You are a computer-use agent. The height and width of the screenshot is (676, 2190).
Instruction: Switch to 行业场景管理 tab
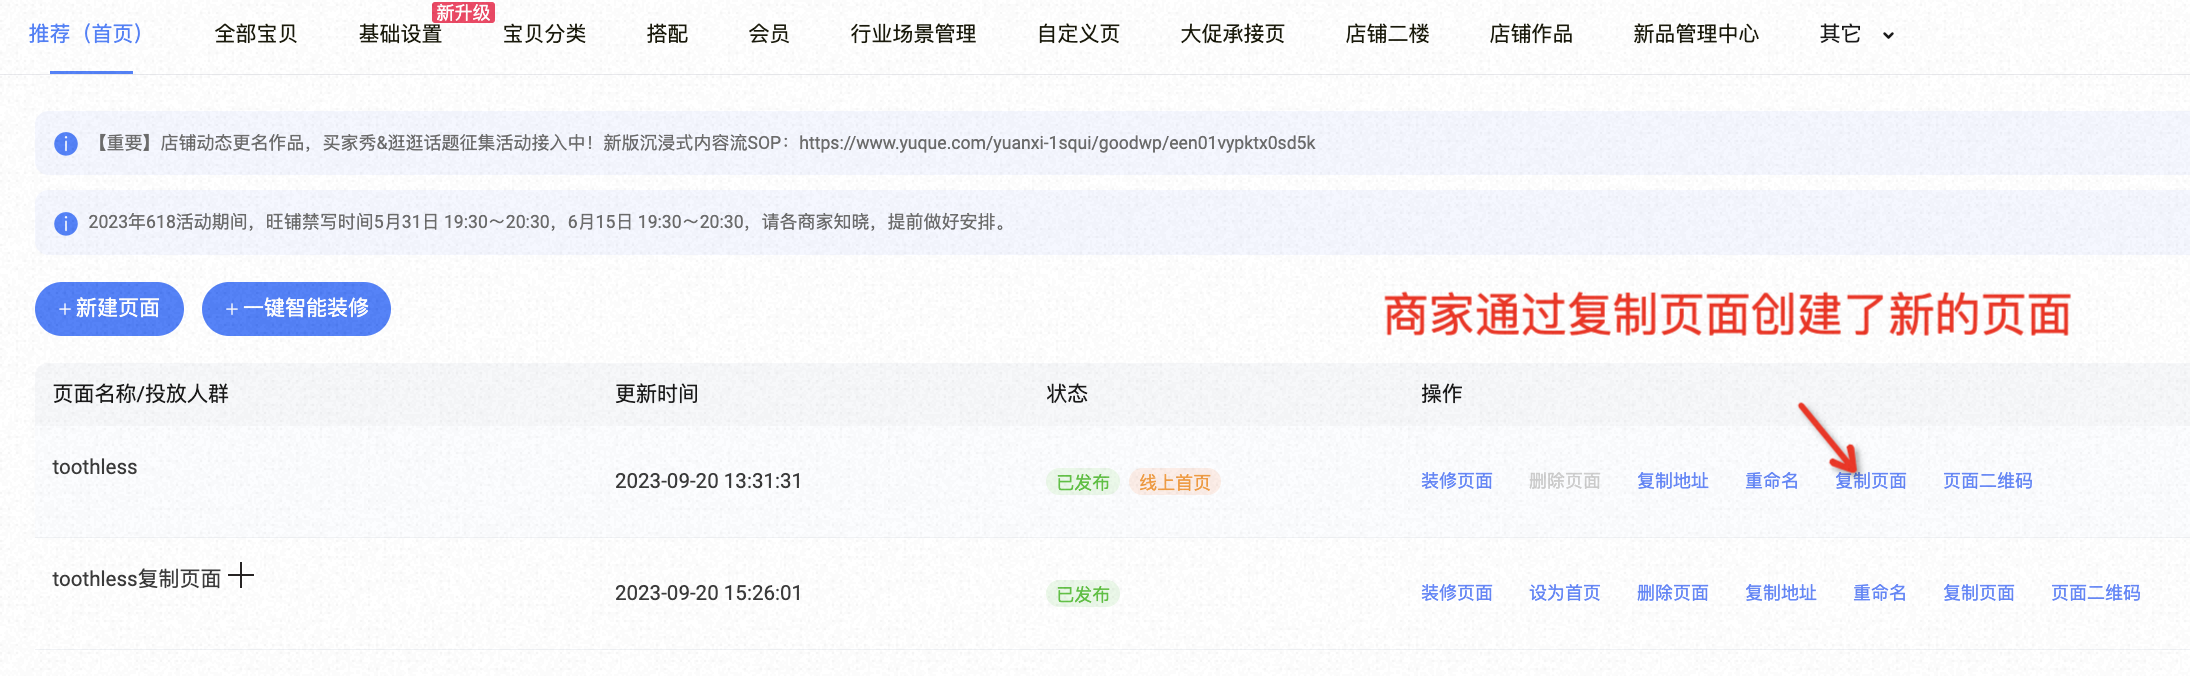pos(913,35)
